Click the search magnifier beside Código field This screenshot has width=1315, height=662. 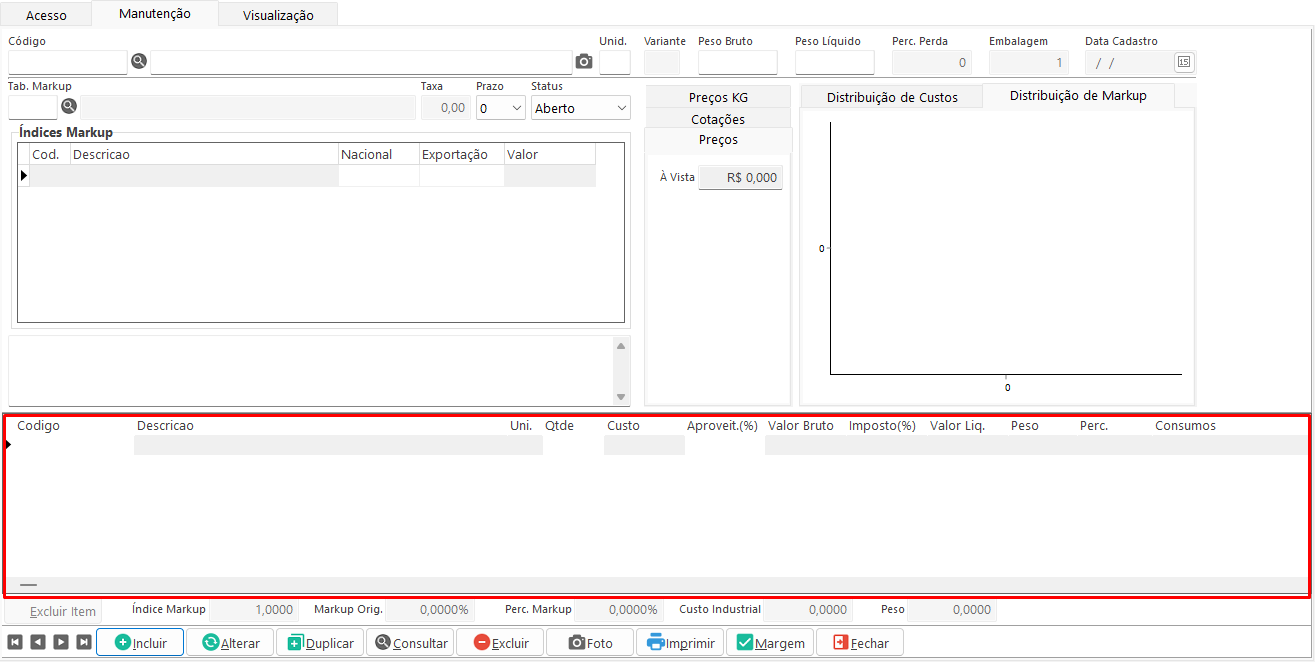[139, 62]
